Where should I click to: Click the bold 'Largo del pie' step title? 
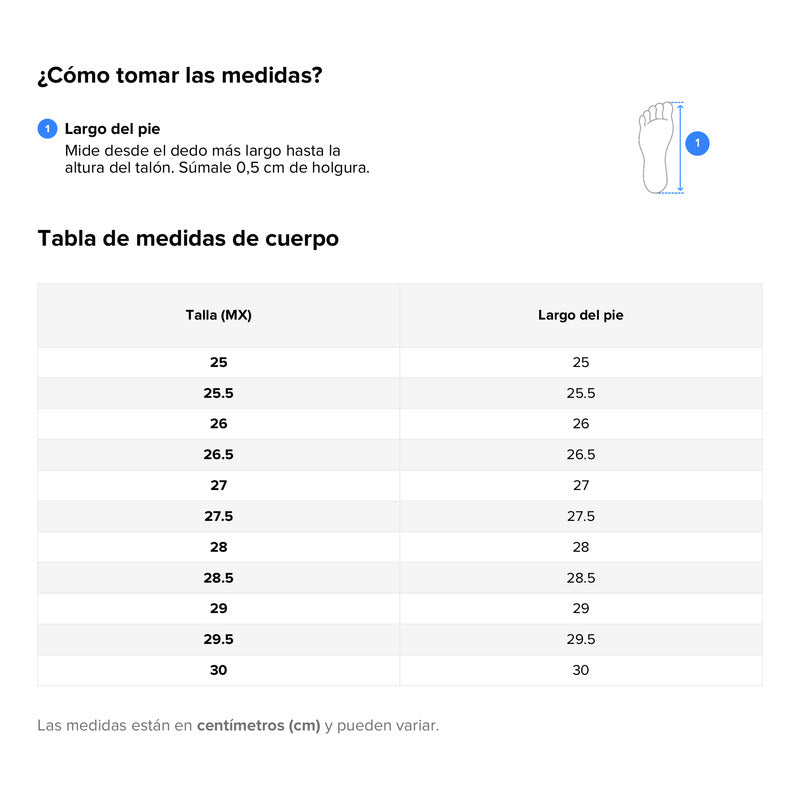point(112,129)
